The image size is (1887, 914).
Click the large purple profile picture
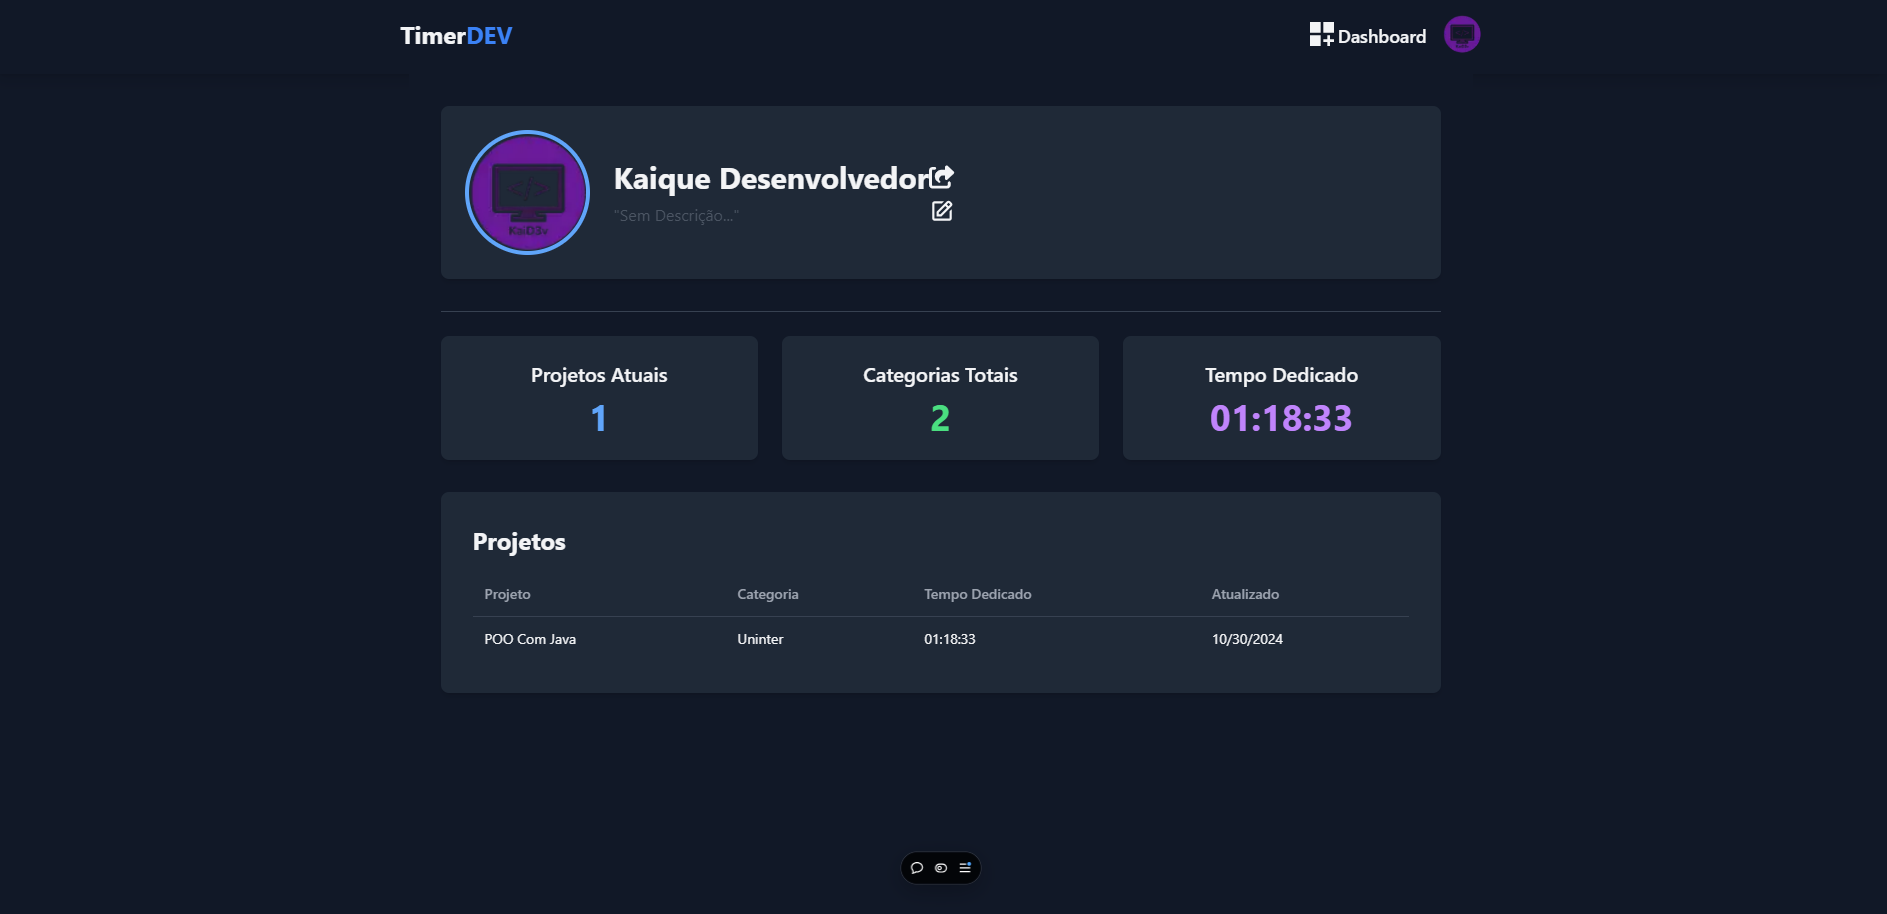(x=527, y=192)
